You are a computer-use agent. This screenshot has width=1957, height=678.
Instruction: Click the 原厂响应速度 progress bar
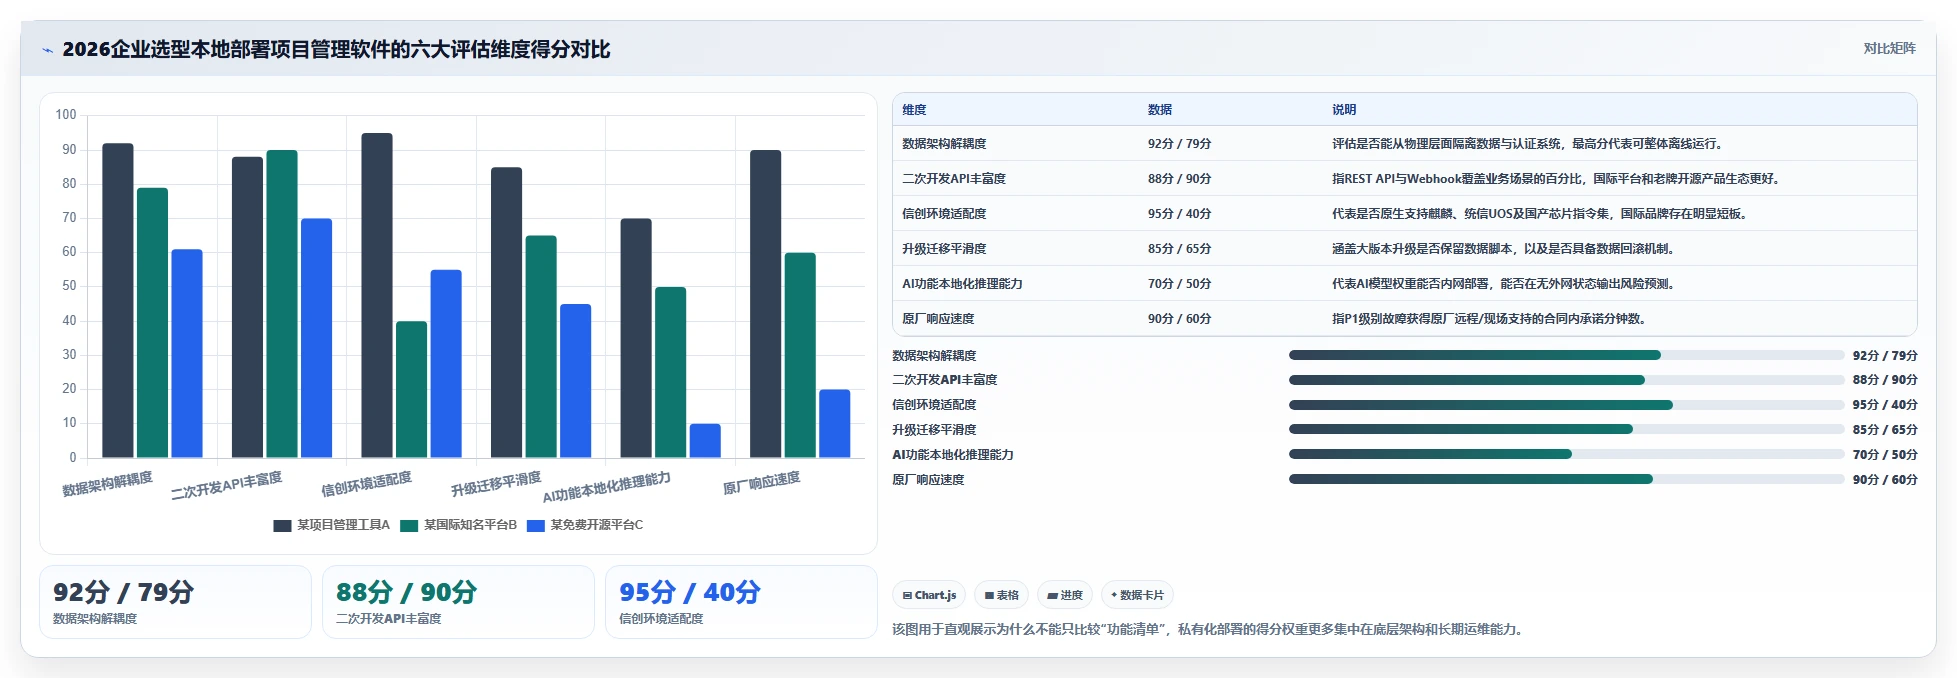click(1566, 479)
